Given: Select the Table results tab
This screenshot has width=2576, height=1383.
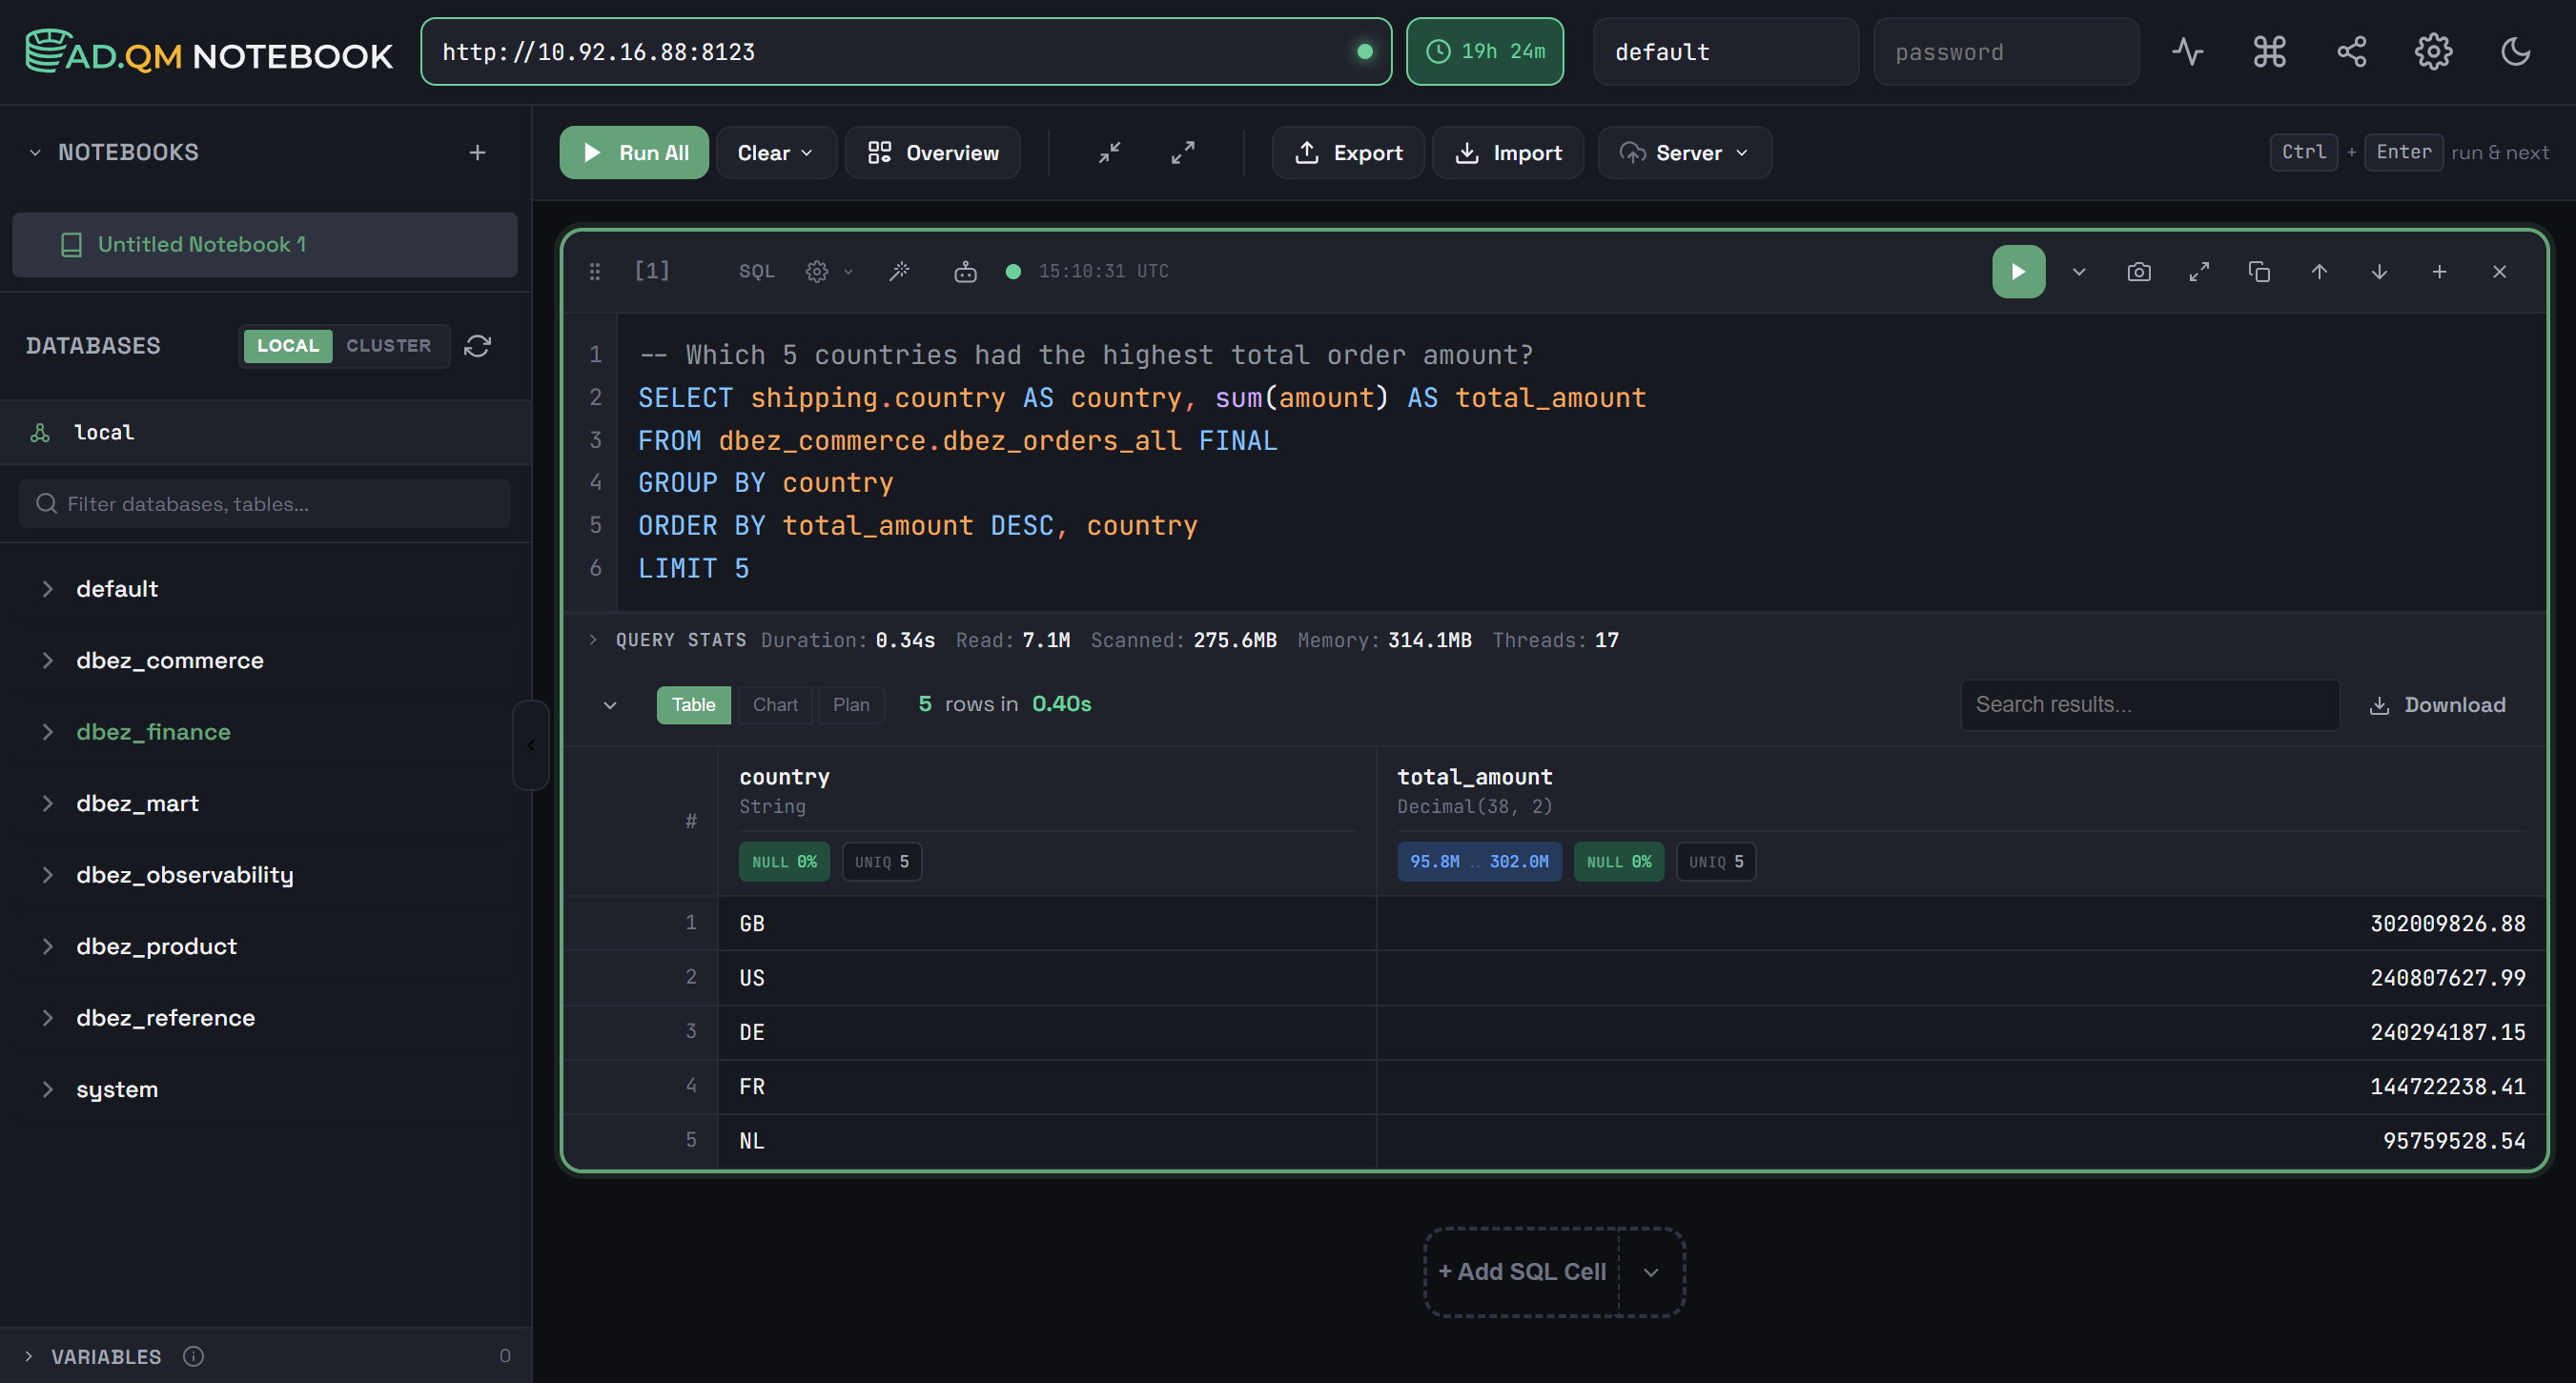Looking at the screenshot, I should [693, 704].
